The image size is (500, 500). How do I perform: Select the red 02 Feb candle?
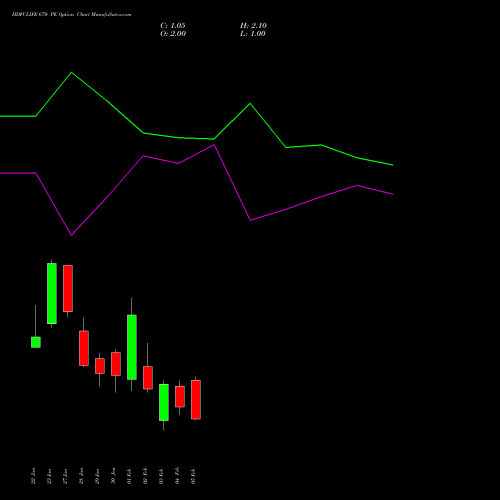click(x=148, y=378)
